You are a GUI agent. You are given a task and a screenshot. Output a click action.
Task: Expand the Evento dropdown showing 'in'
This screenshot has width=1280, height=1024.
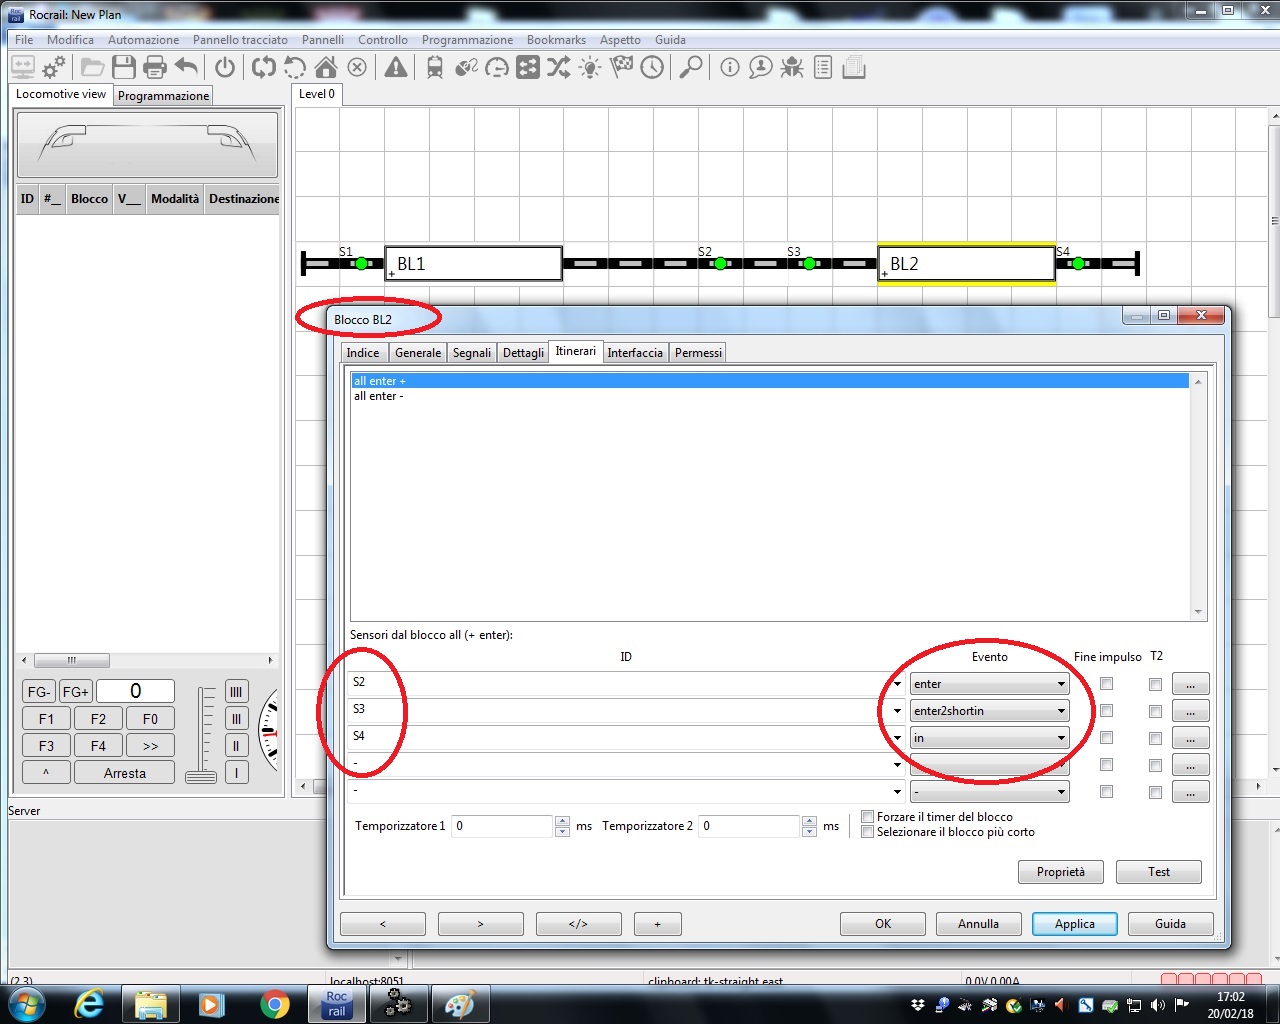(x=1061, y=738)
